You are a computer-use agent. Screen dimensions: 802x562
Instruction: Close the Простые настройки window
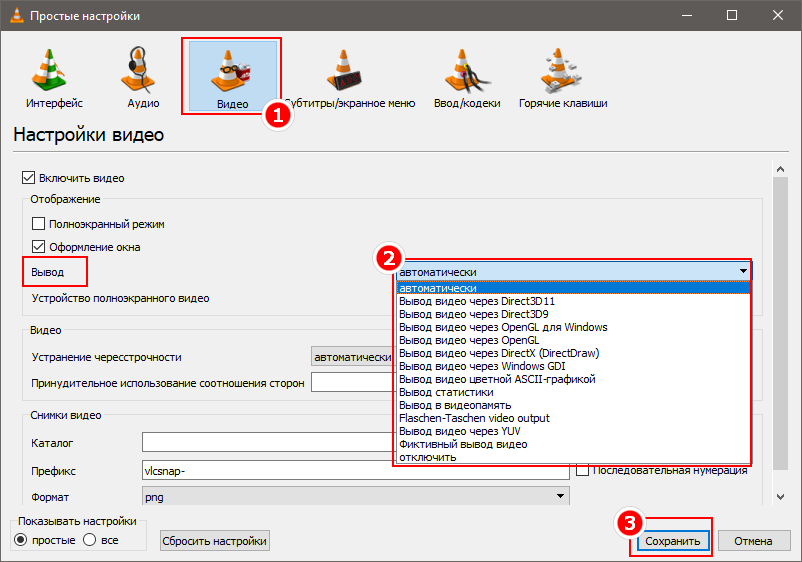[777, 15]
